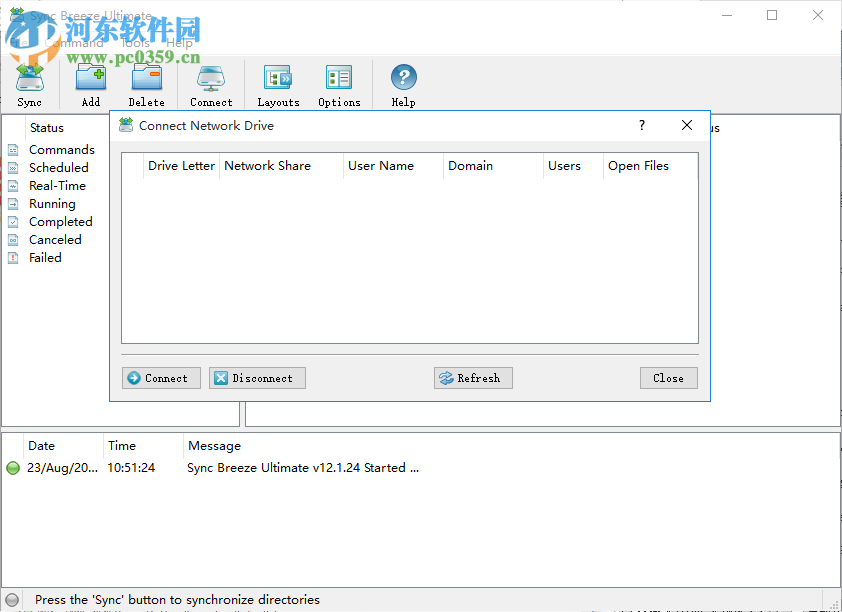
Task: Click the Disconnect button
Action: pyautogui.click(x=257, y=378)
